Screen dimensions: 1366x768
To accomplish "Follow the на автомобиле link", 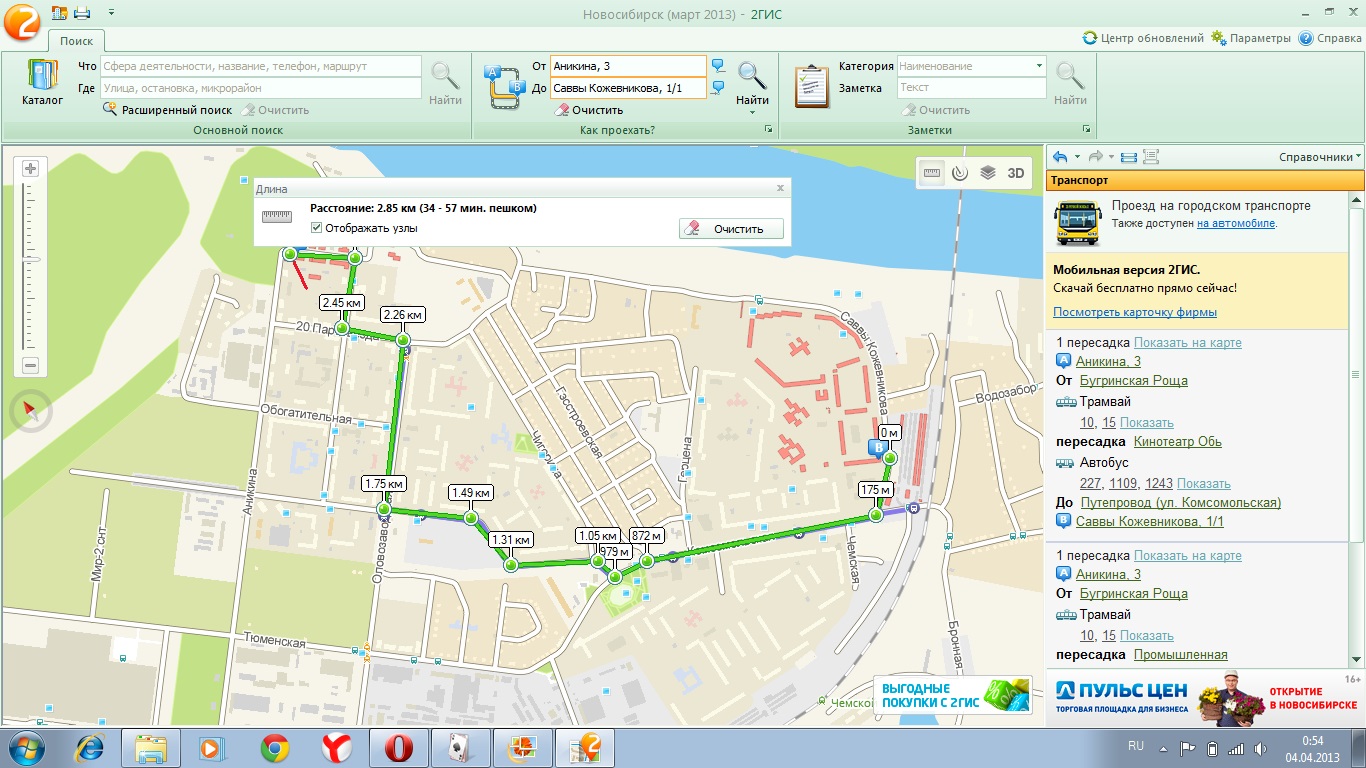I will coord(1235,223).
